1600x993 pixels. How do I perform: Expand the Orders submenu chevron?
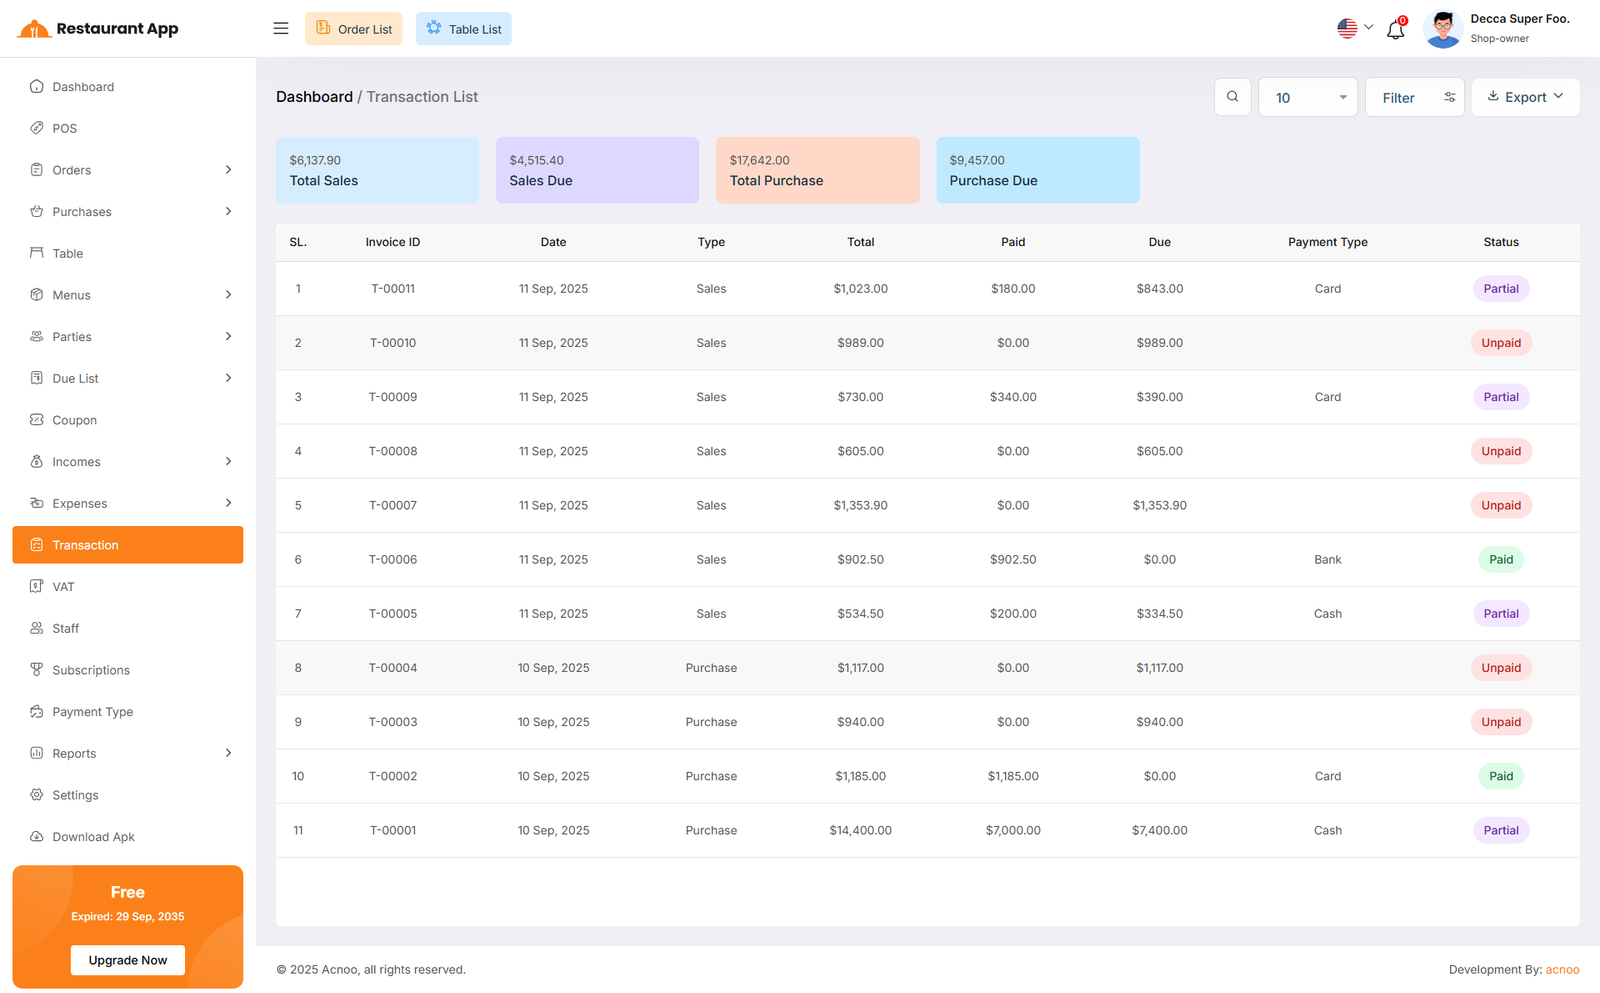point(228,170)
